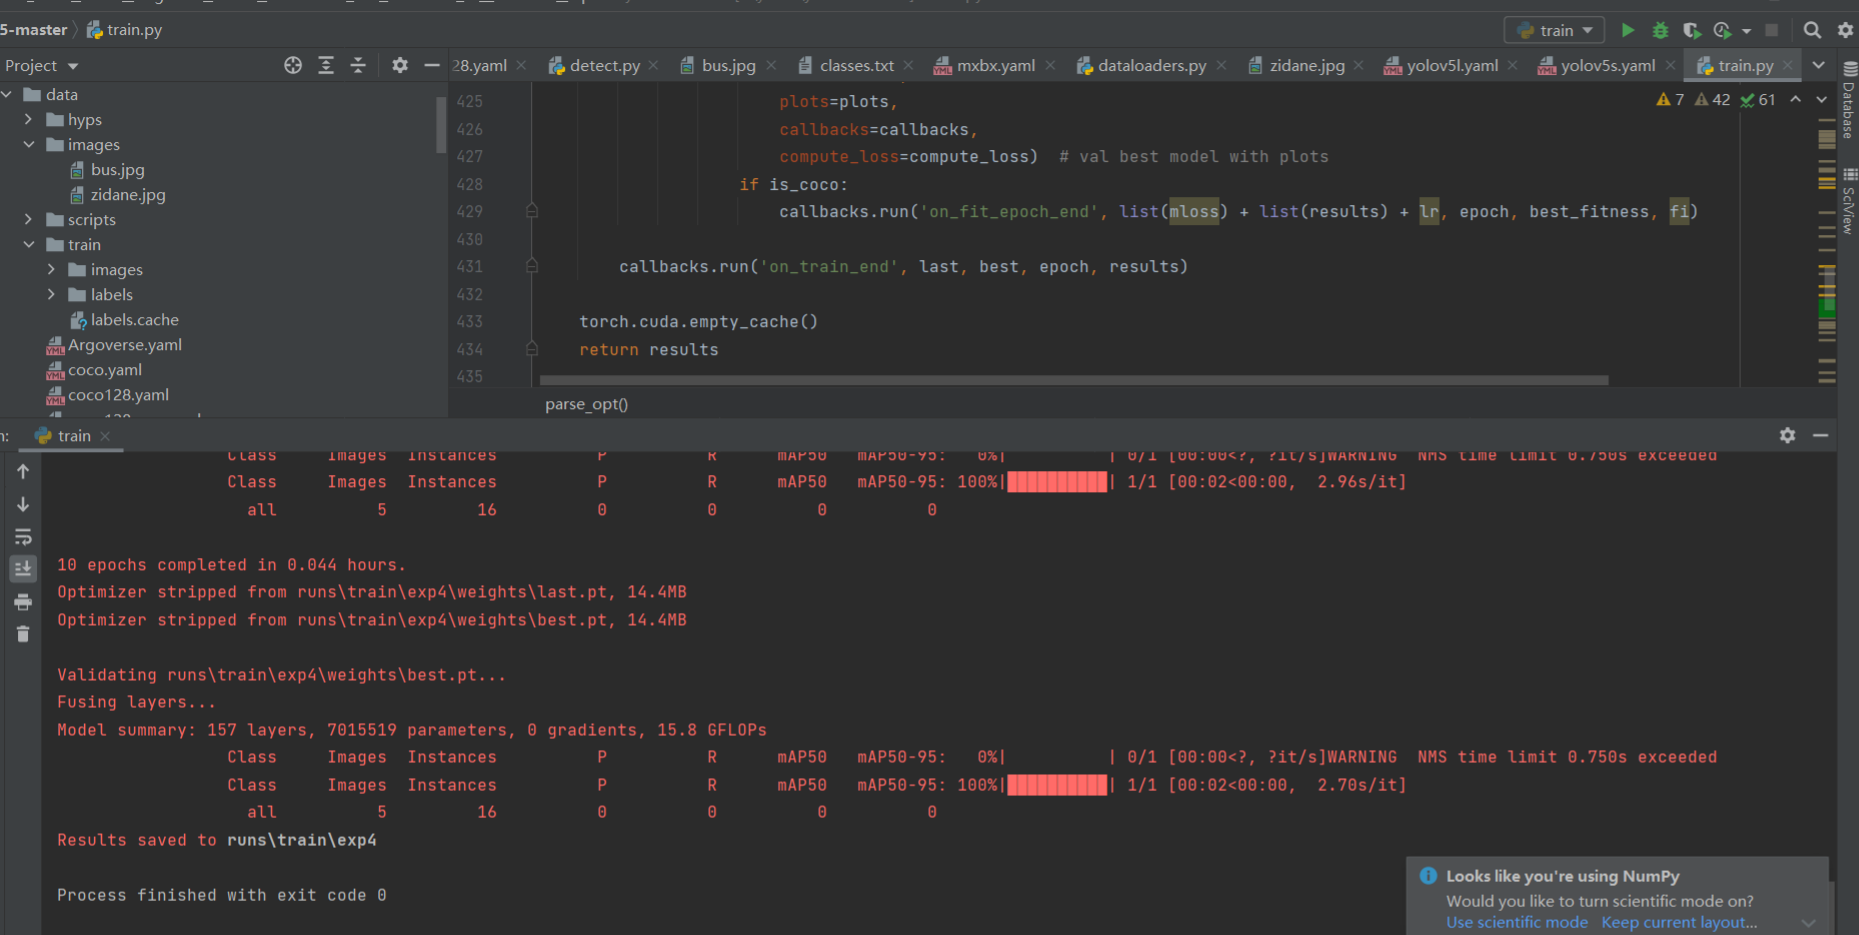Expand the NumPy notification chevron
This screenshot has height=935, width=1859.
tap(1808, 922)
